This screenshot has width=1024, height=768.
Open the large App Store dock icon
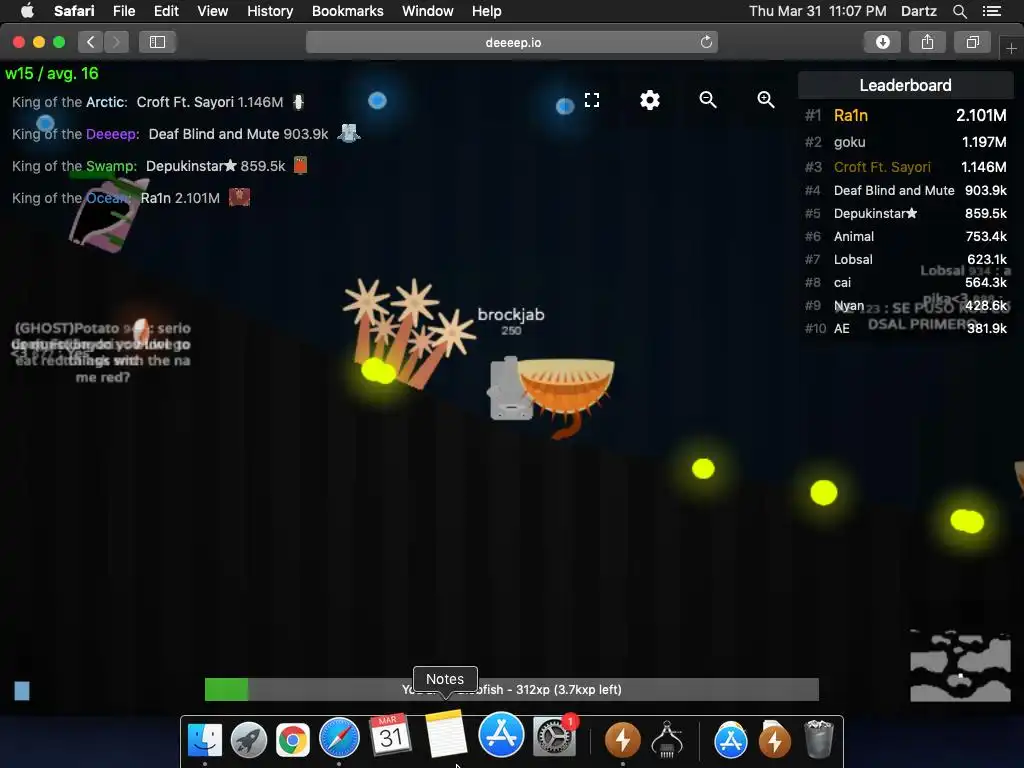pos(501,734)
